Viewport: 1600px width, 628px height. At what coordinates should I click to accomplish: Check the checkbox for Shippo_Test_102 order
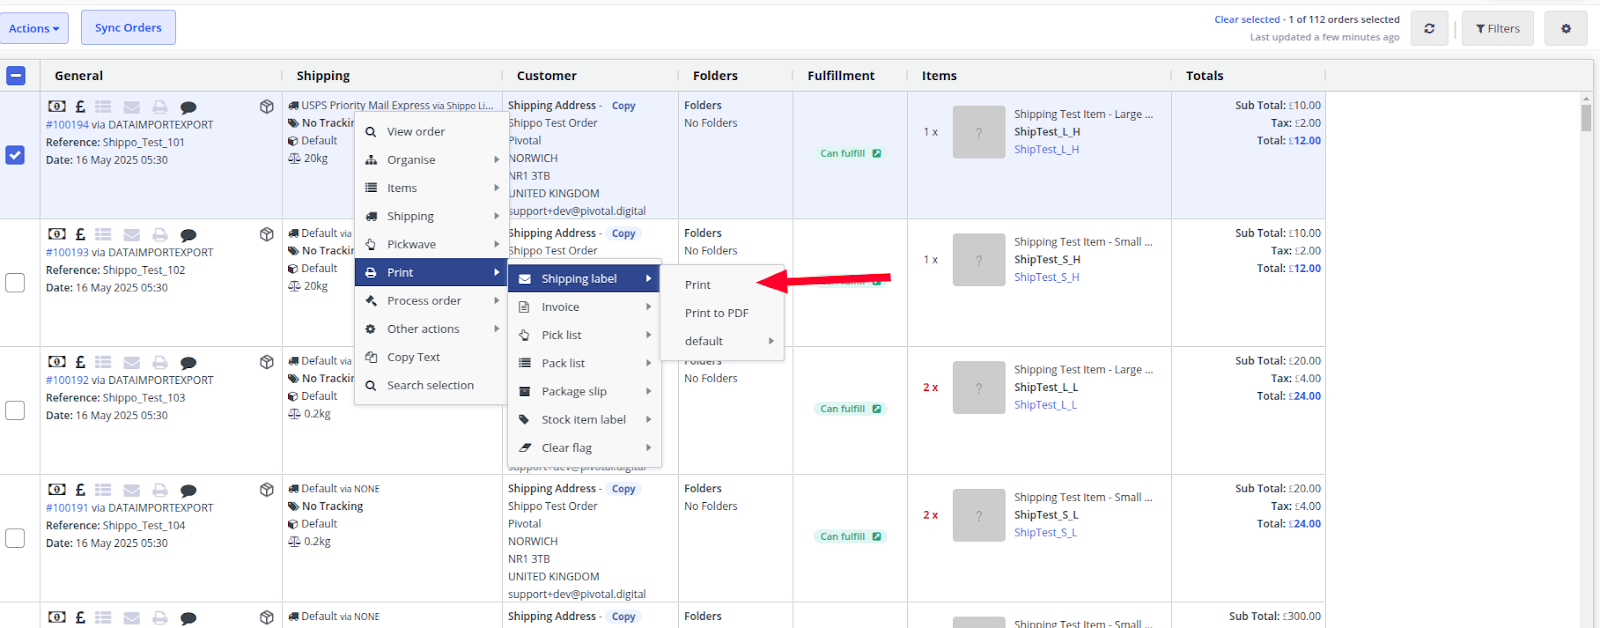pyautogui.click(x=15, y=283)
